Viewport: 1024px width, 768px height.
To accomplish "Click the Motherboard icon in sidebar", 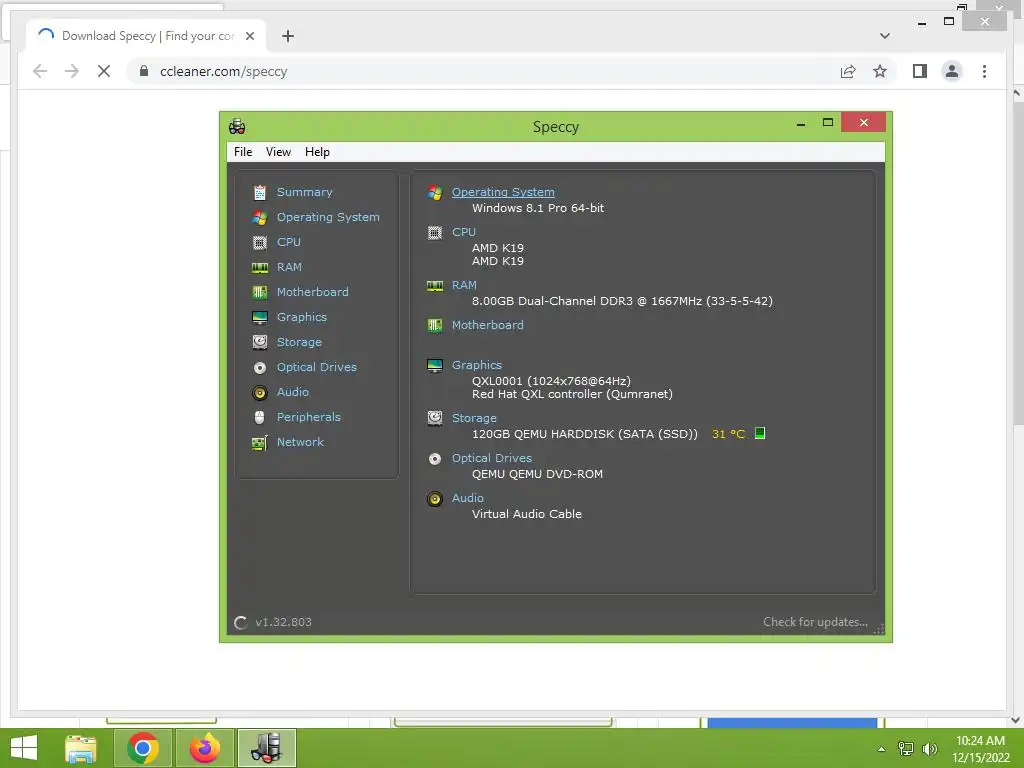I will pos(260,293).
